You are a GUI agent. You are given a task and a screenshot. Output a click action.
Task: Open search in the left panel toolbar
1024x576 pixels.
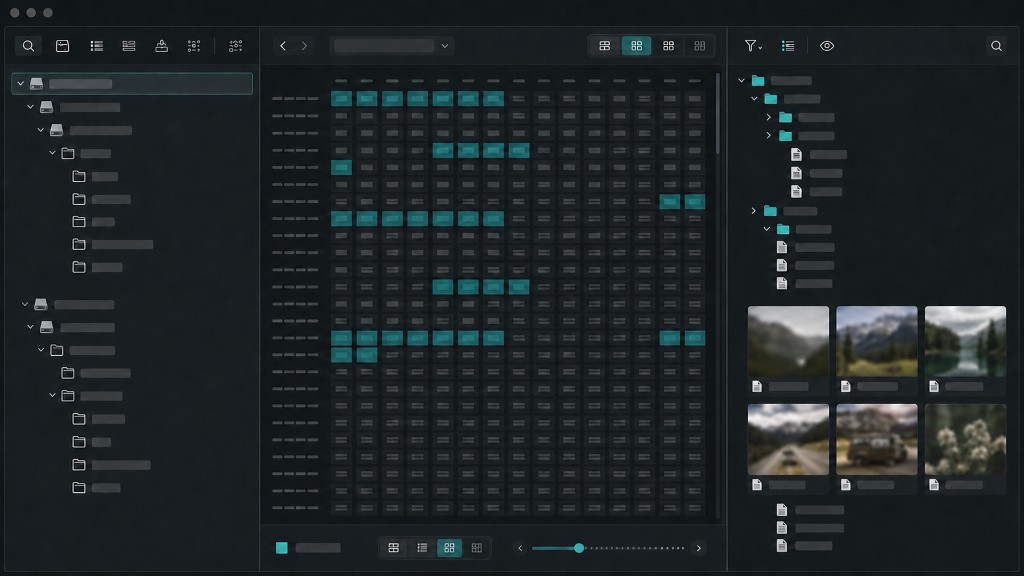(x=28, y=46)
